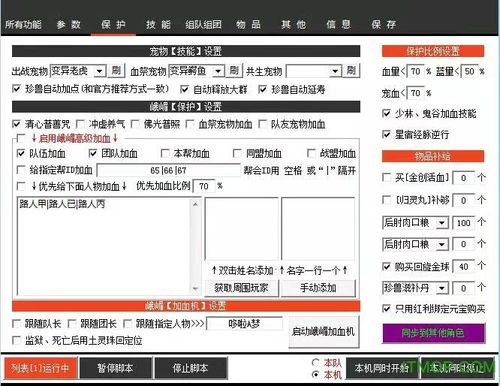Click the 蓝量 percent field
The image size is (500, 386).
(x=469, y=71)
